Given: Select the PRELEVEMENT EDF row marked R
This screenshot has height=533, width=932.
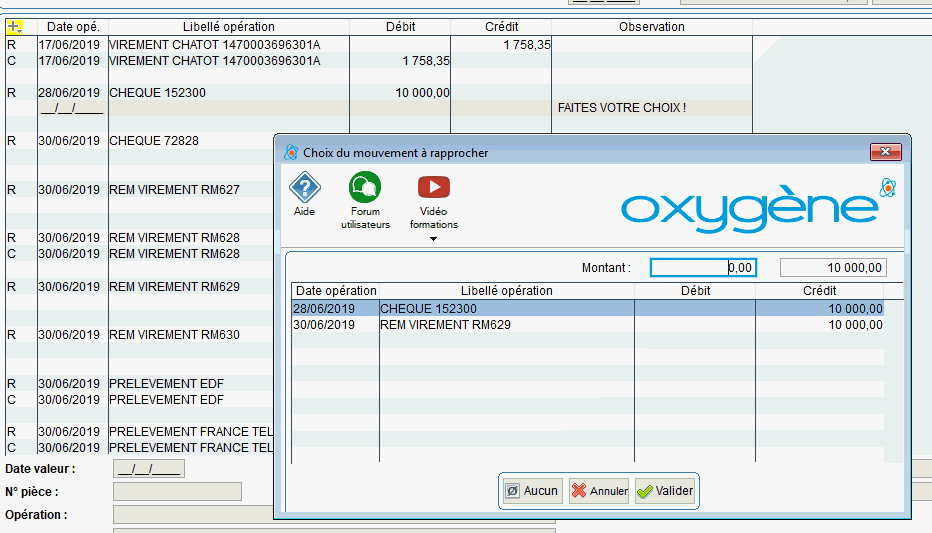Looking at the screenshot, I should [166, 383].
